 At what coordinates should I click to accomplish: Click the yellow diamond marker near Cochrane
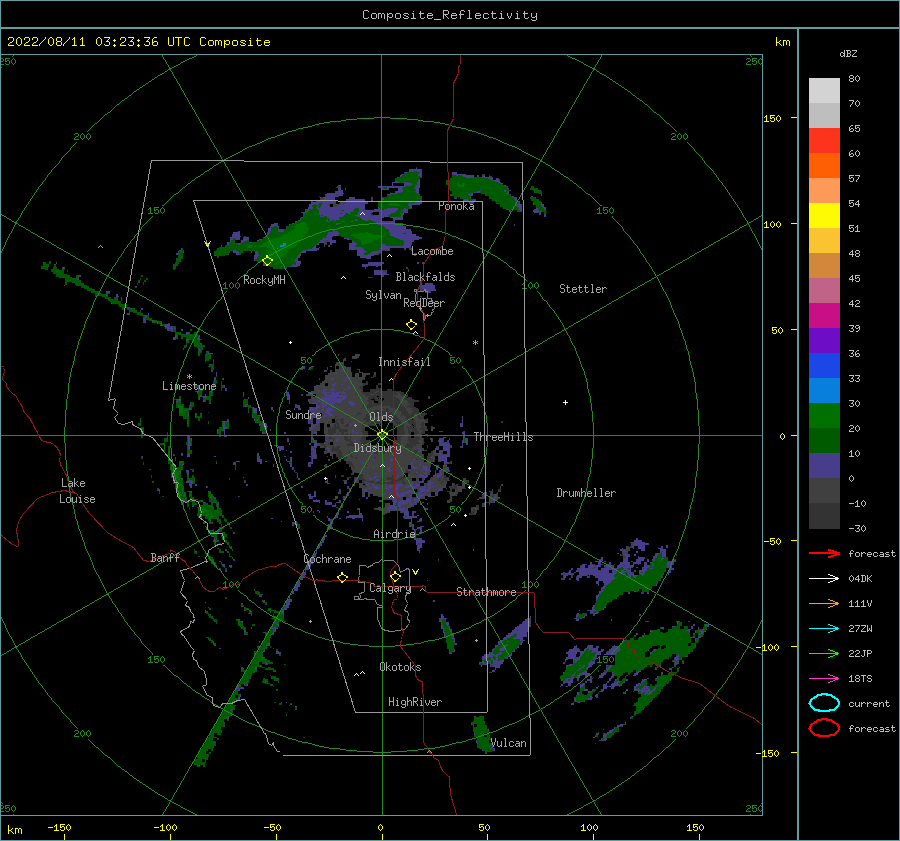click(342, 577)
